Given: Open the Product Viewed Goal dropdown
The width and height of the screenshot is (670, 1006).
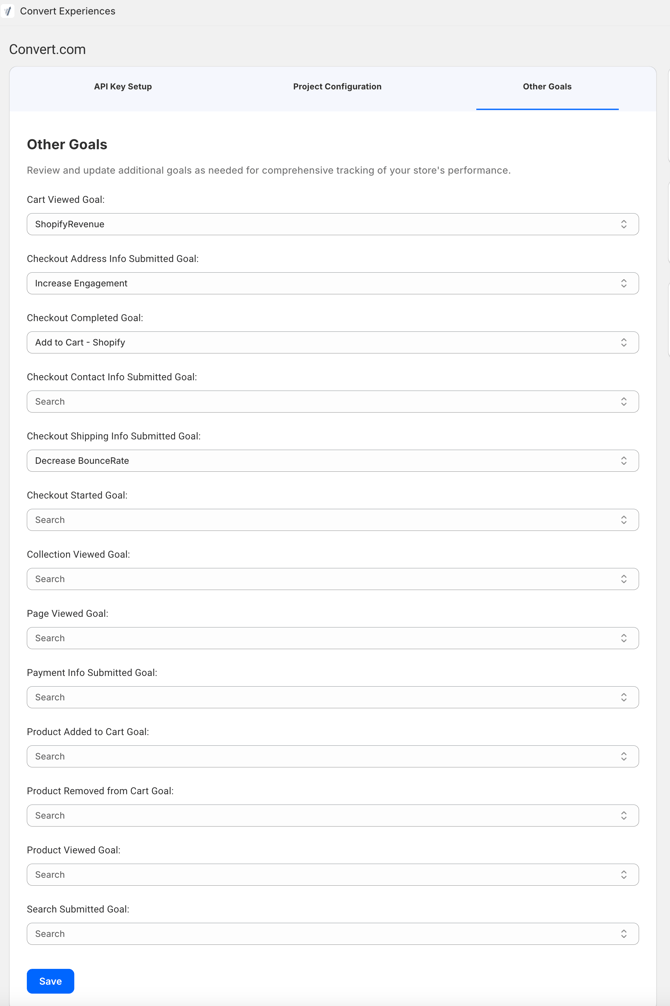Looking at the screenshot, I should pyautogui.click(x=332, y=874).
